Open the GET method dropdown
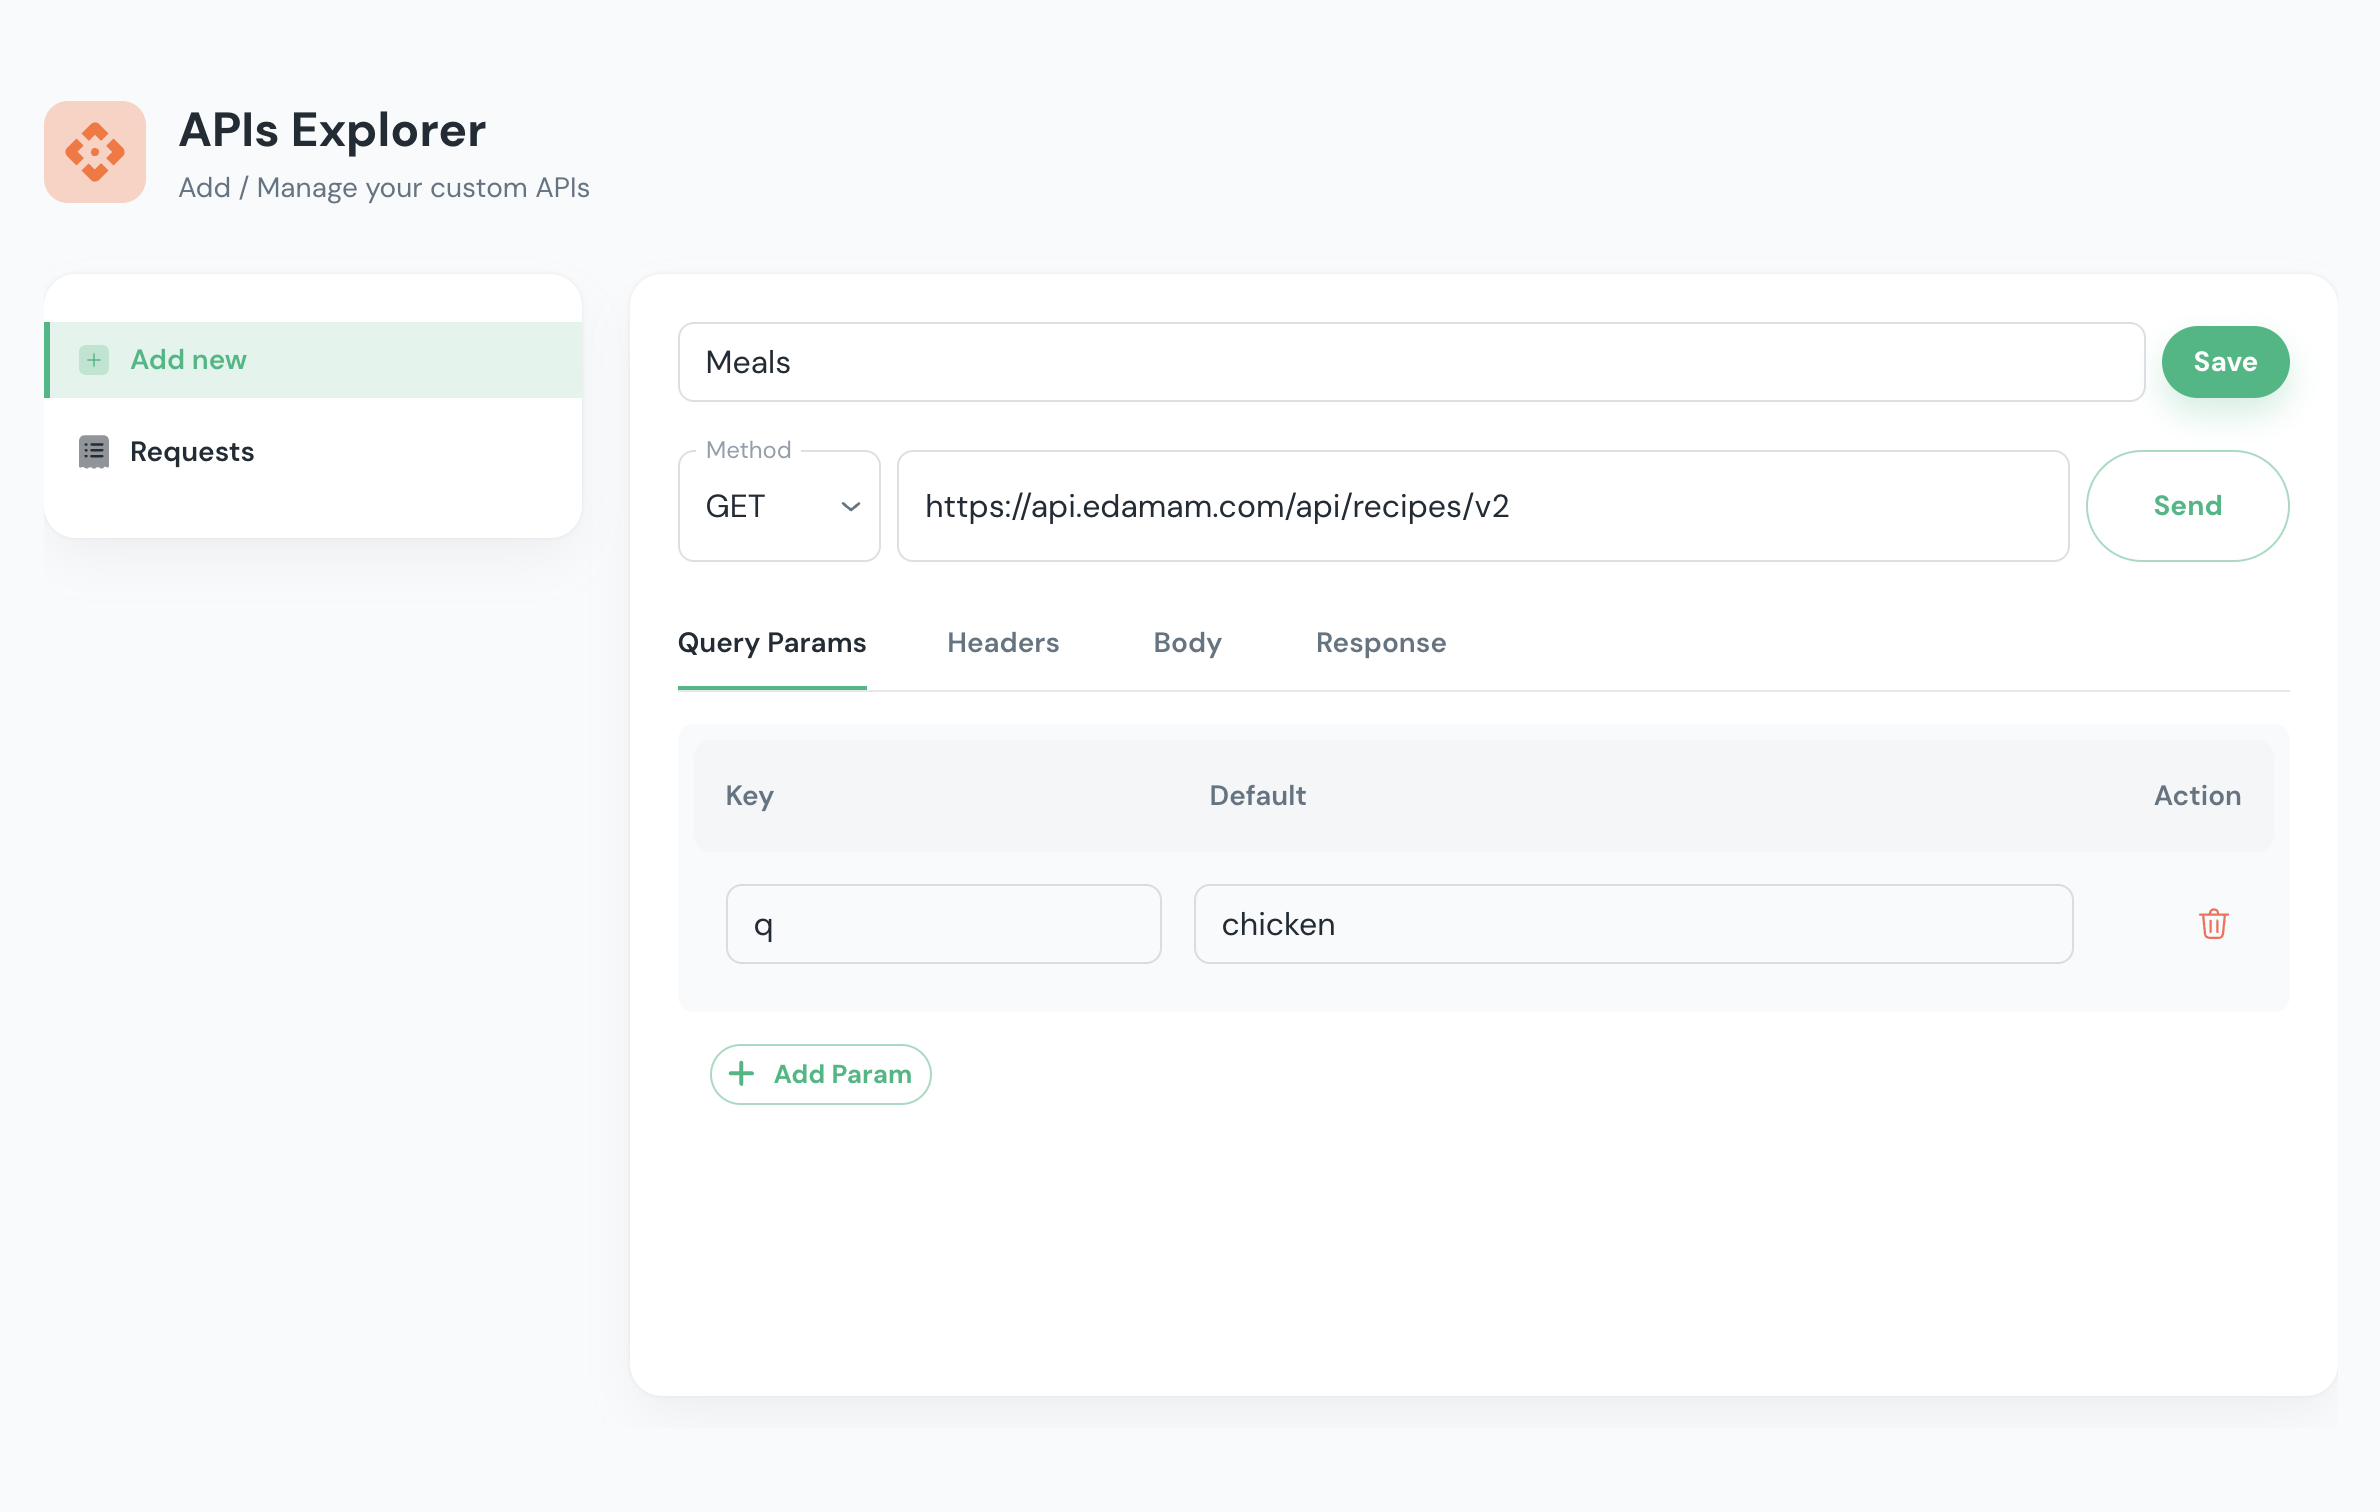This screenshot has width=2380, height=1512. [779, 506]
